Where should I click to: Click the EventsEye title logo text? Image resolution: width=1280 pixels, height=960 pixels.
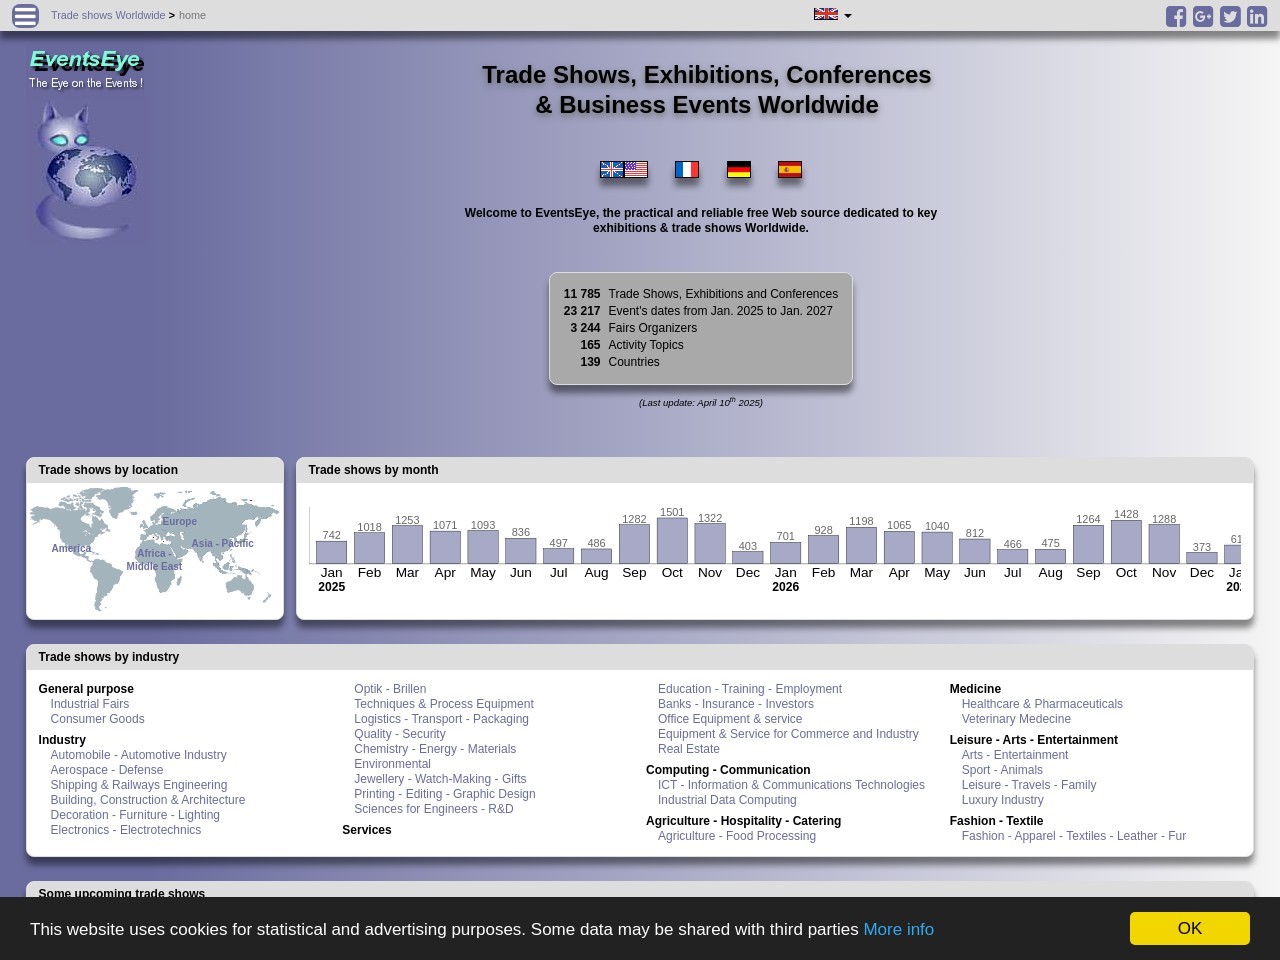coord(85,60)
